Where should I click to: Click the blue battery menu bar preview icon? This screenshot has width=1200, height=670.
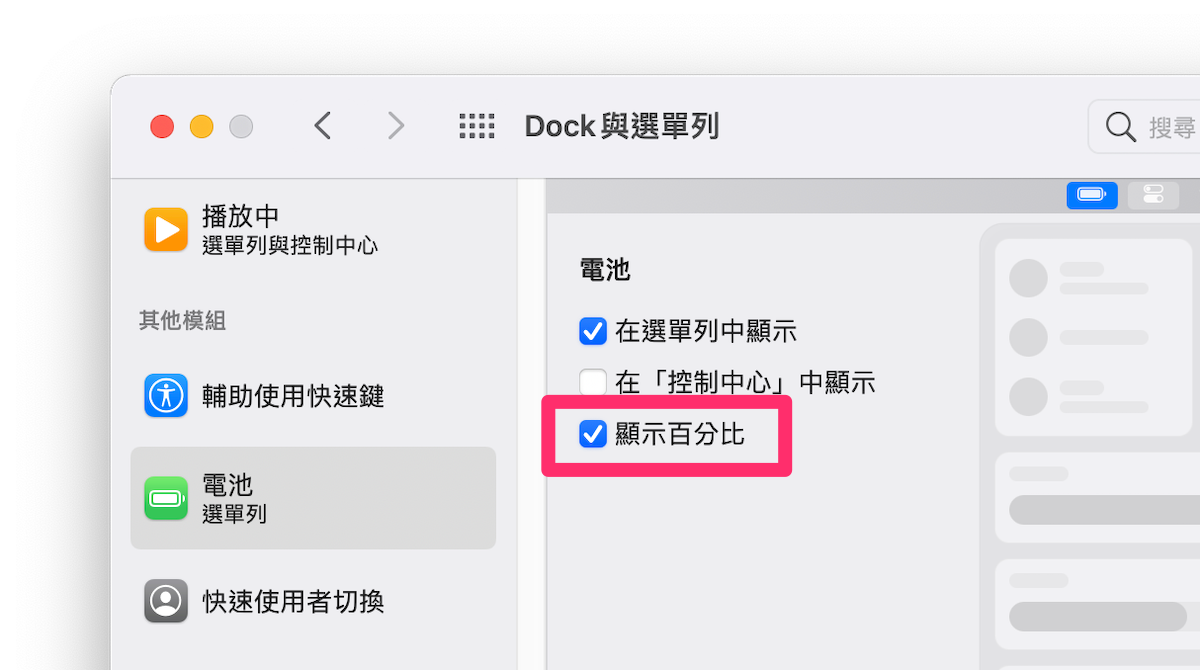tap(1092, 194)
